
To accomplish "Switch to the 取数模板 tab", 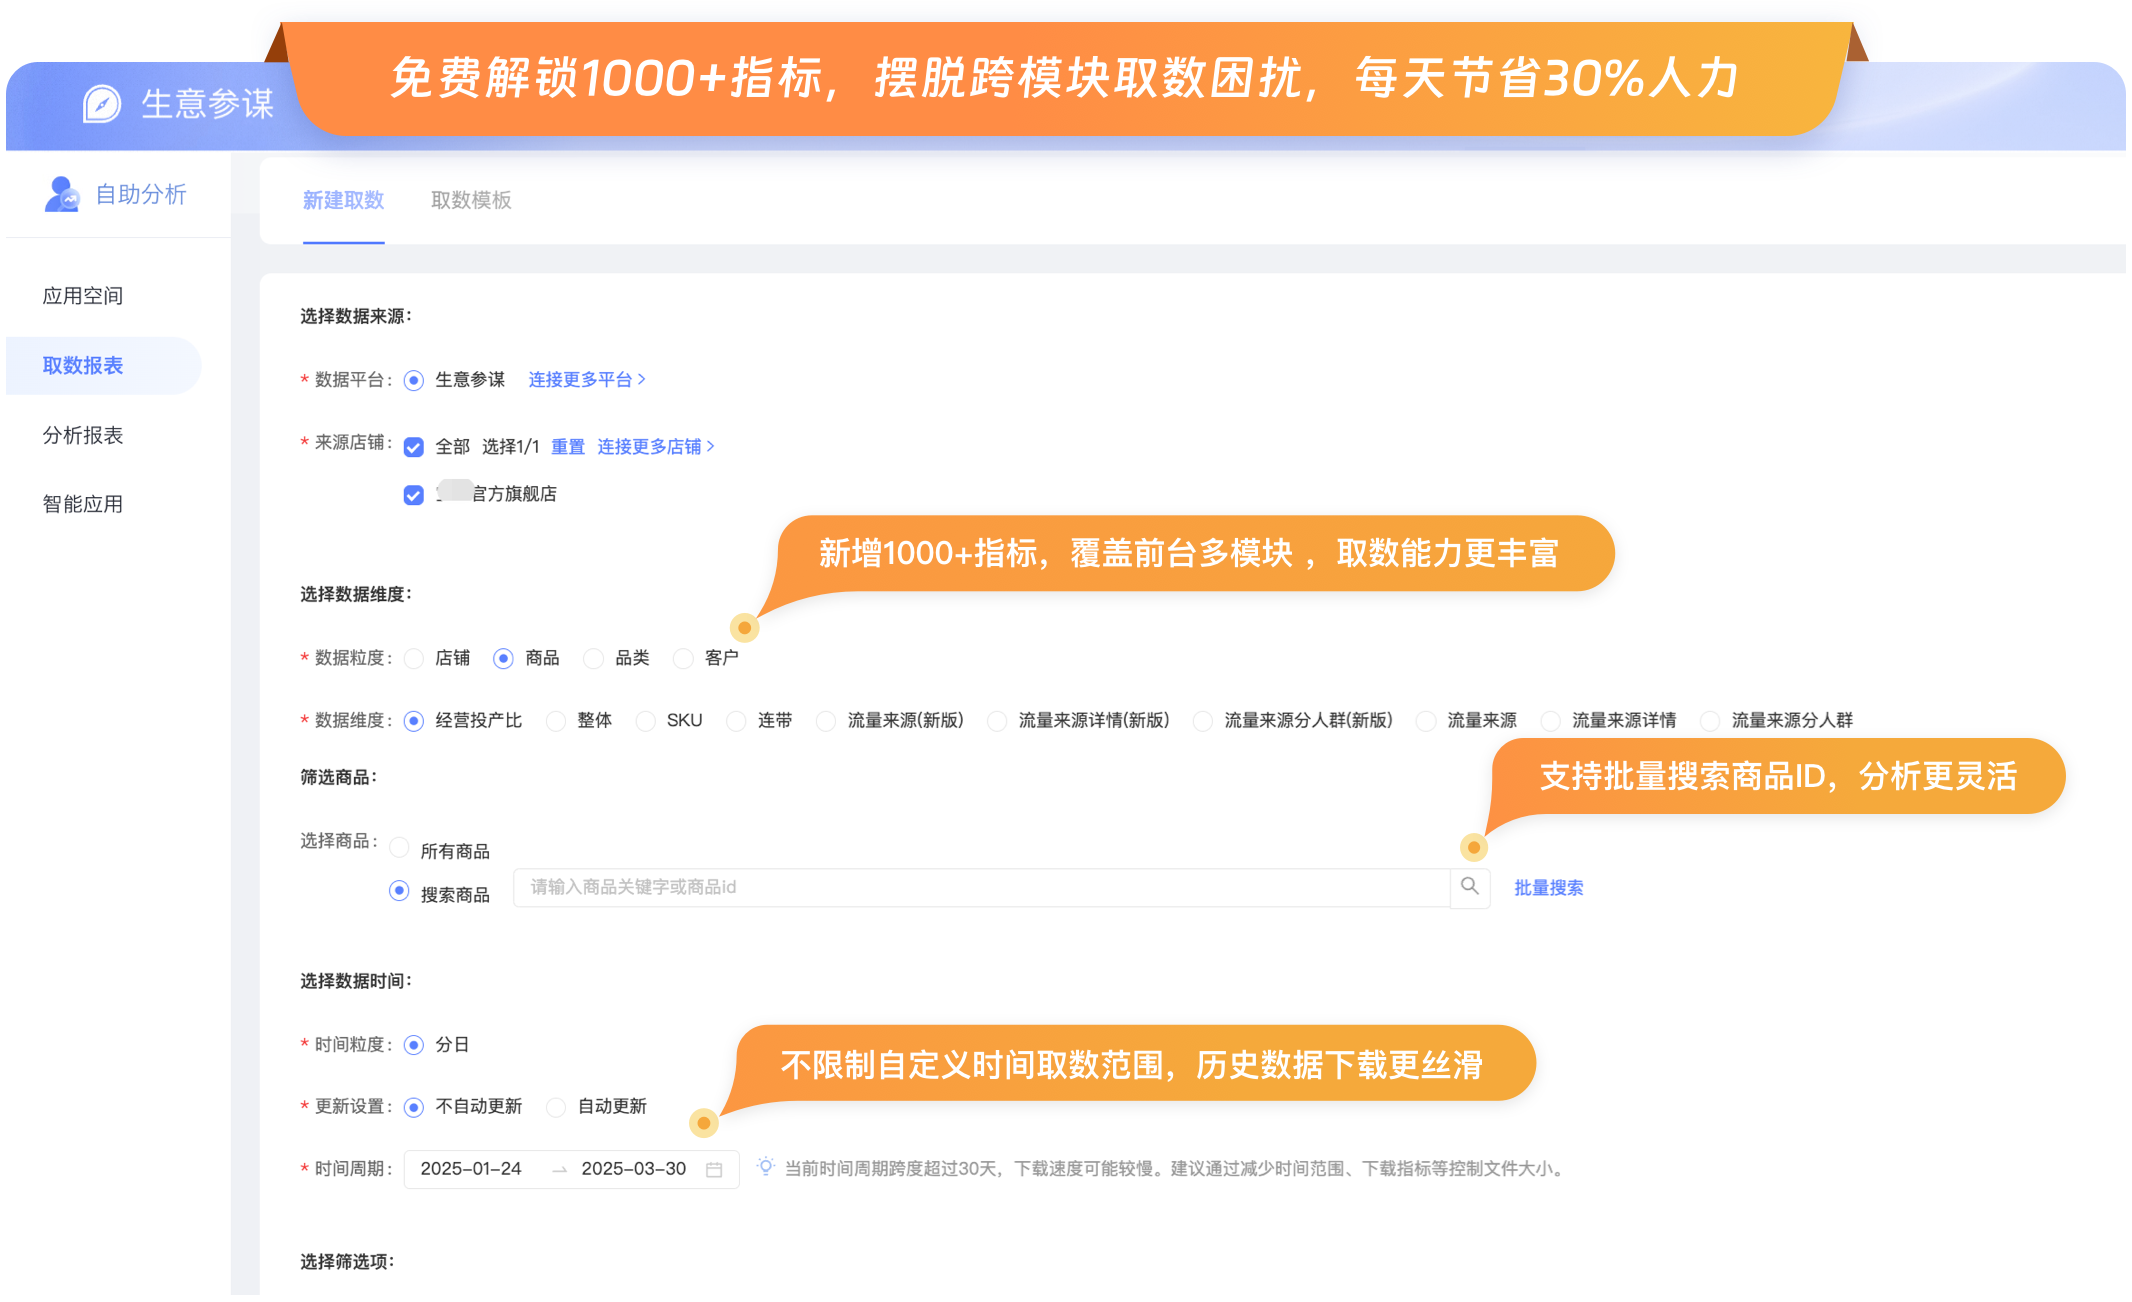I will coord(471,200).
